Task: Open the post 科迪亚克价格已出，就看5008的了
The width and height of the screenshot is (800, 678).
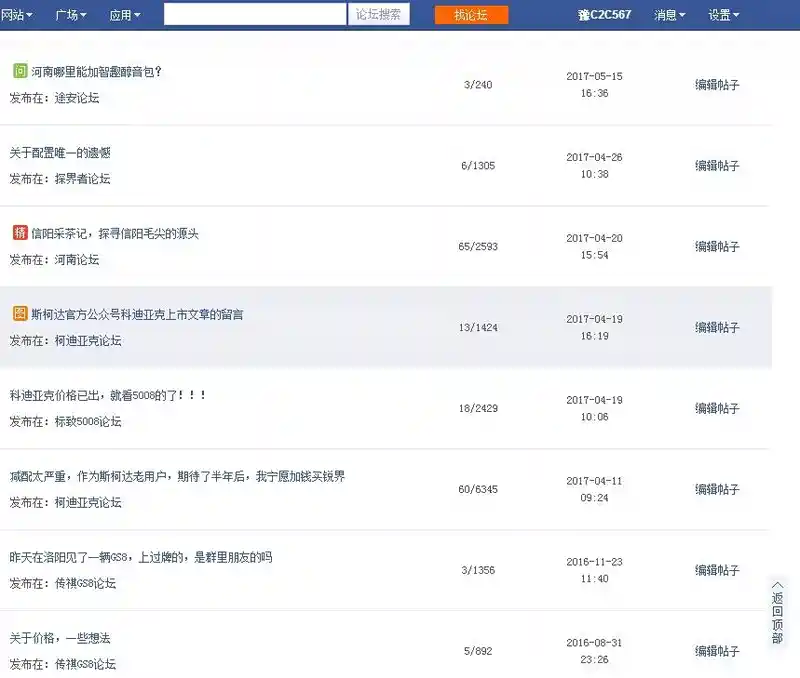Action: [x=108, y=396]
